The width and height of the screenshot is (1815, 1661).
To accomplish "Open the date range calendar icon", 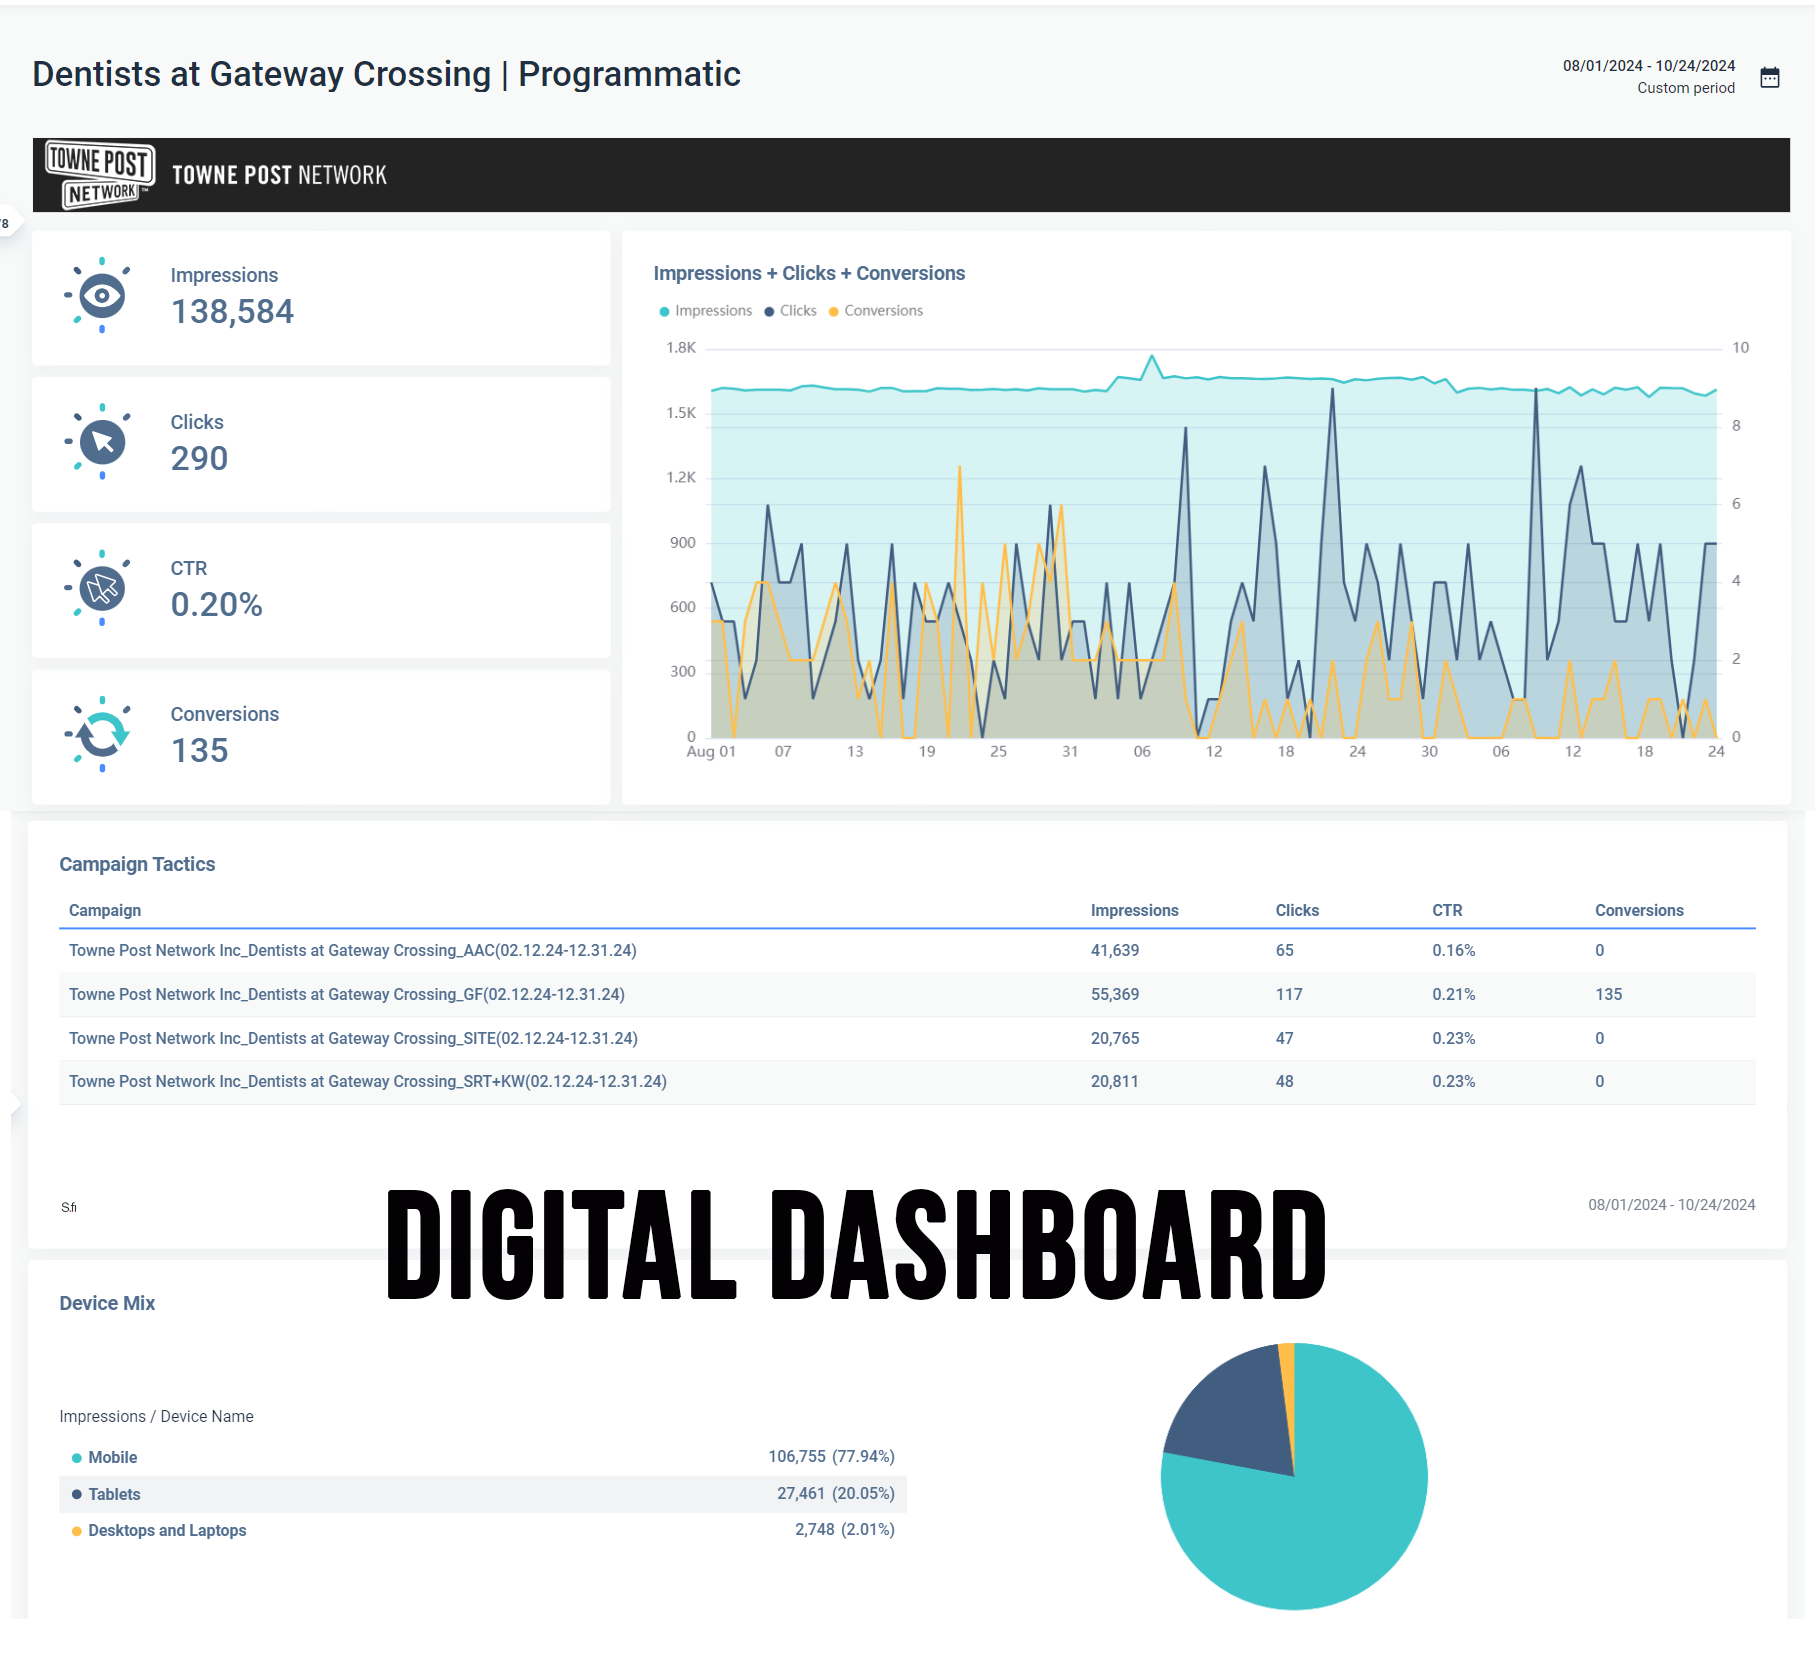I will (1769, 77).
